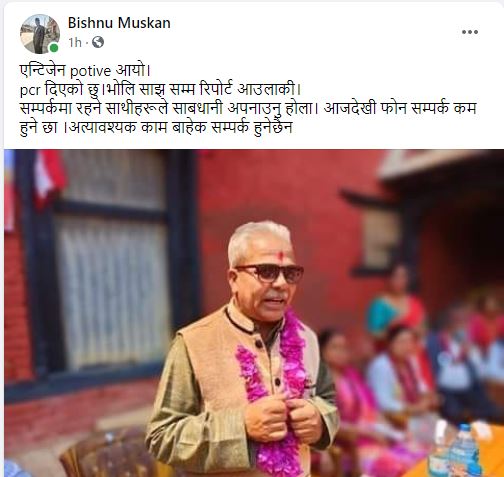Click the man's sunglasses in photo

(x=270, y=273)
